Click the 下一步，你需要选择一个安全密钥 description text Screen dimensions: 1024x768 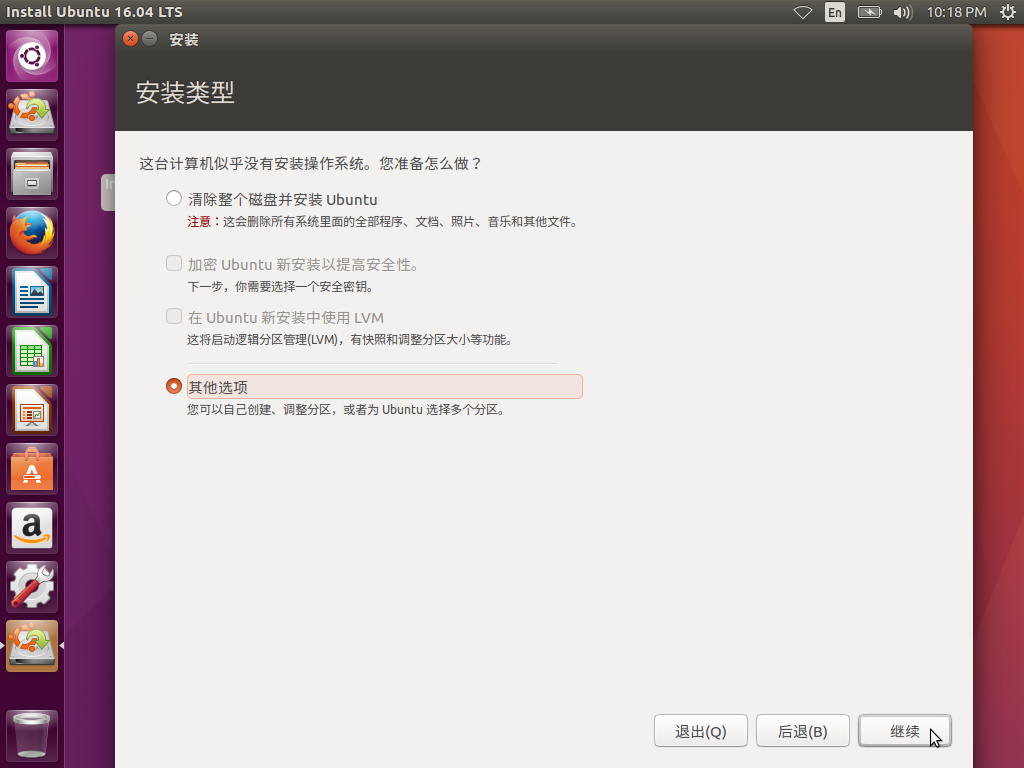pyautogui.click(x=281, y=287)
